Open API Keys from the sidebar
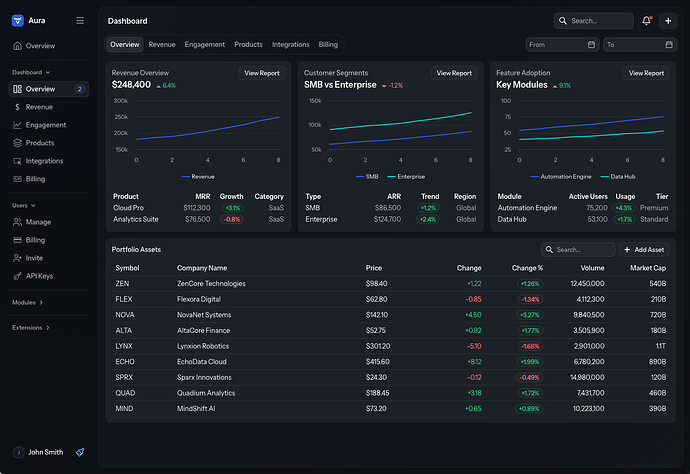Image resolution: width=690 pixels, height=474 pixels. click(39, 275)
